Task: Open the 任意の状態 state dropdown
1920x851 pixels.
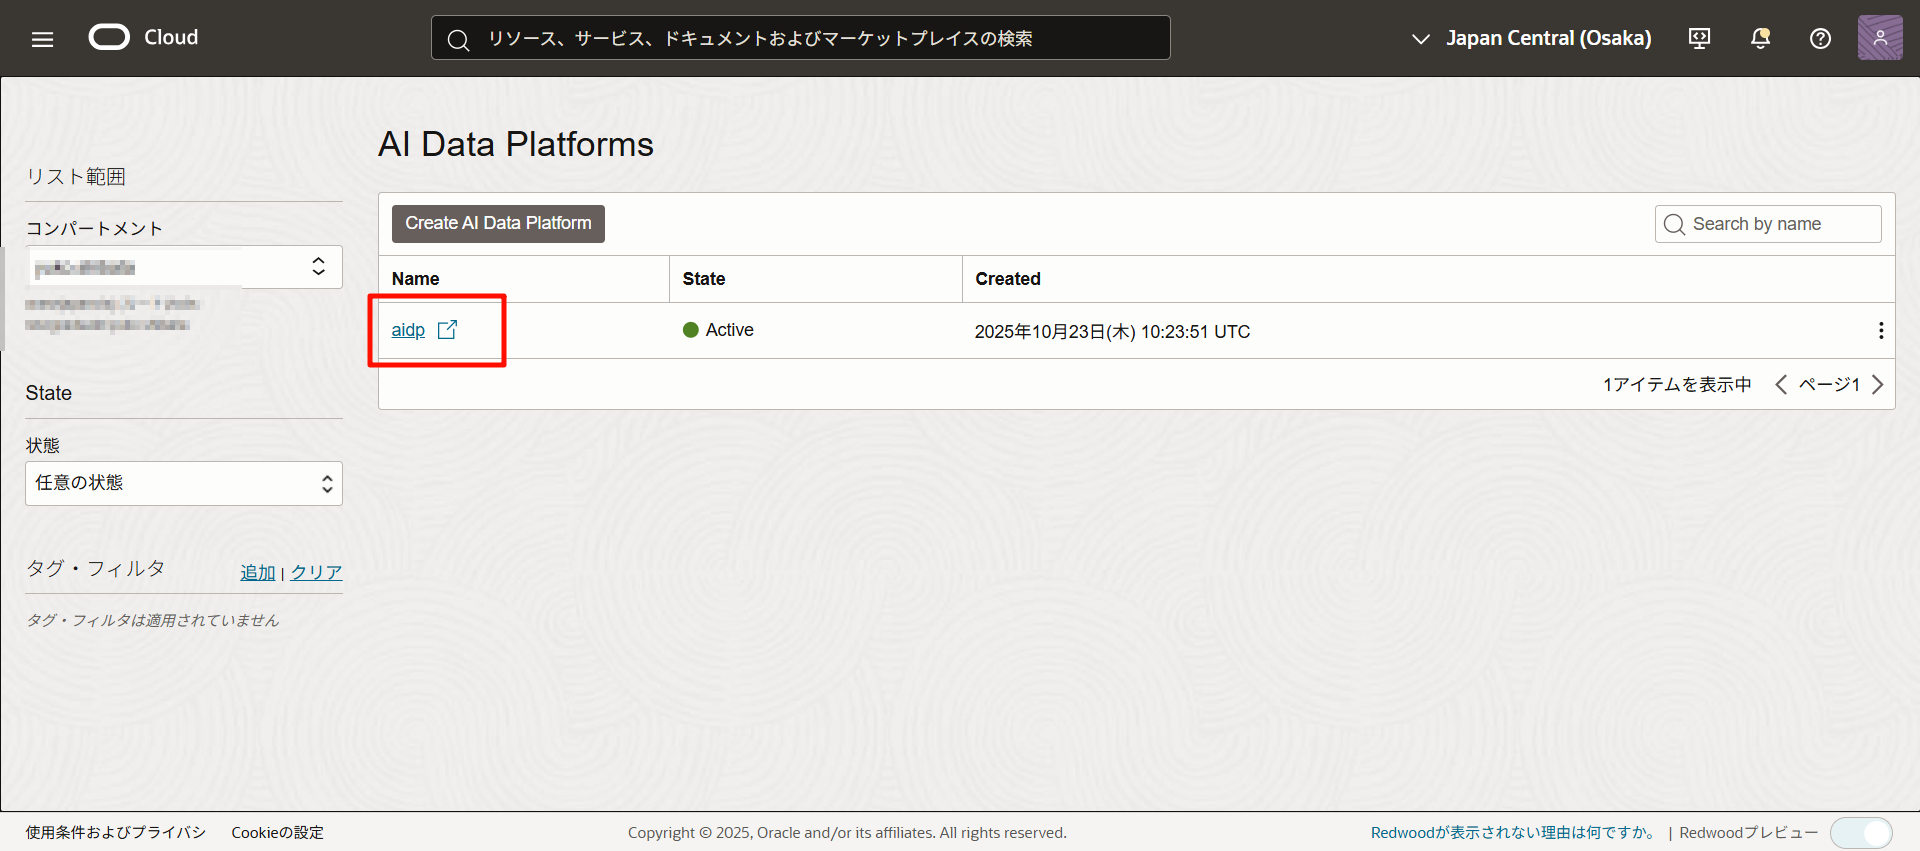Action: [184, 483]
